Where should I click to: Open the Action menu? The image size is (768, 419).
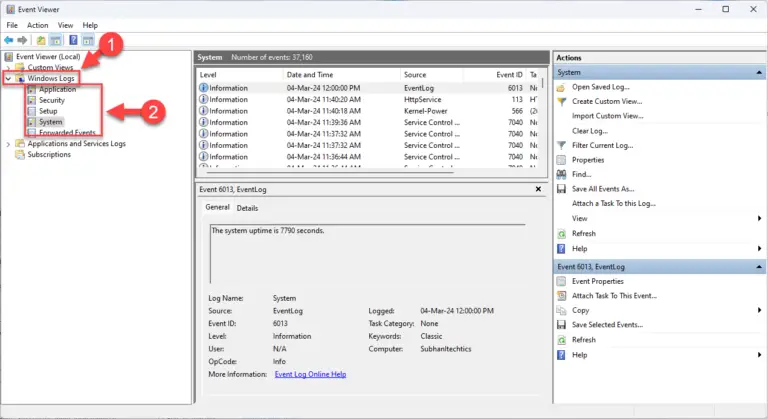pos(37,25)
